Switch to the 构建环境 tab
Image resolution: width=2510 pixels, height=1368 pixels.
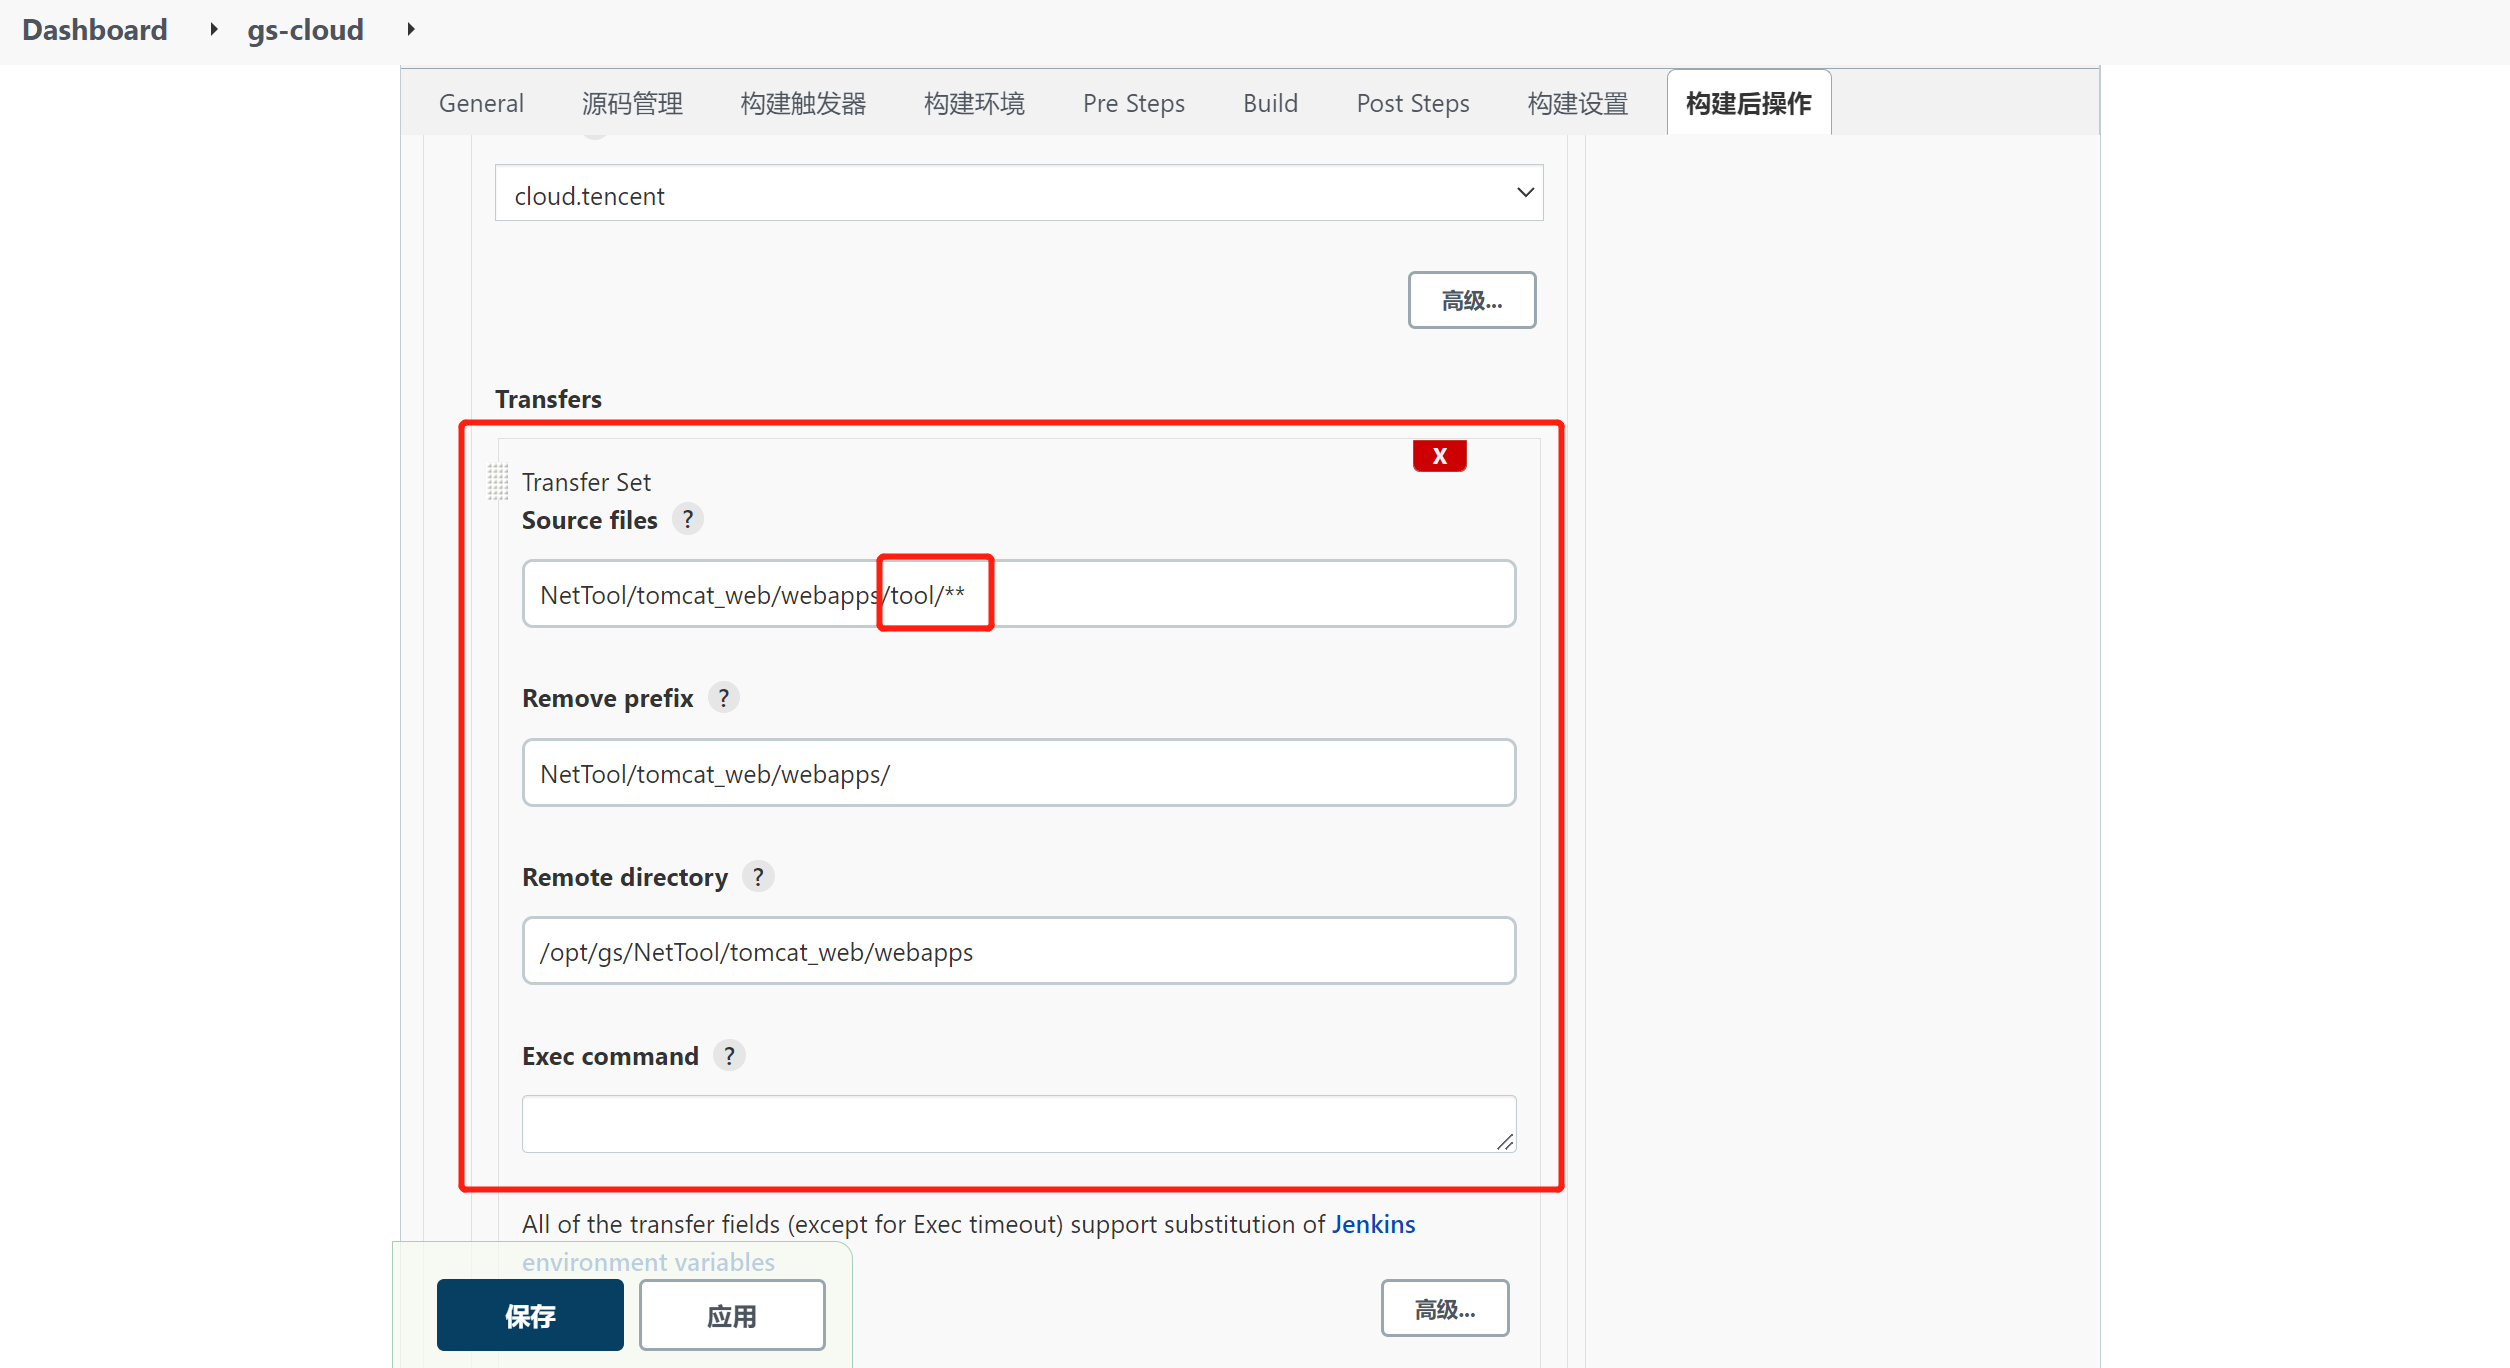tap(974, 103)
